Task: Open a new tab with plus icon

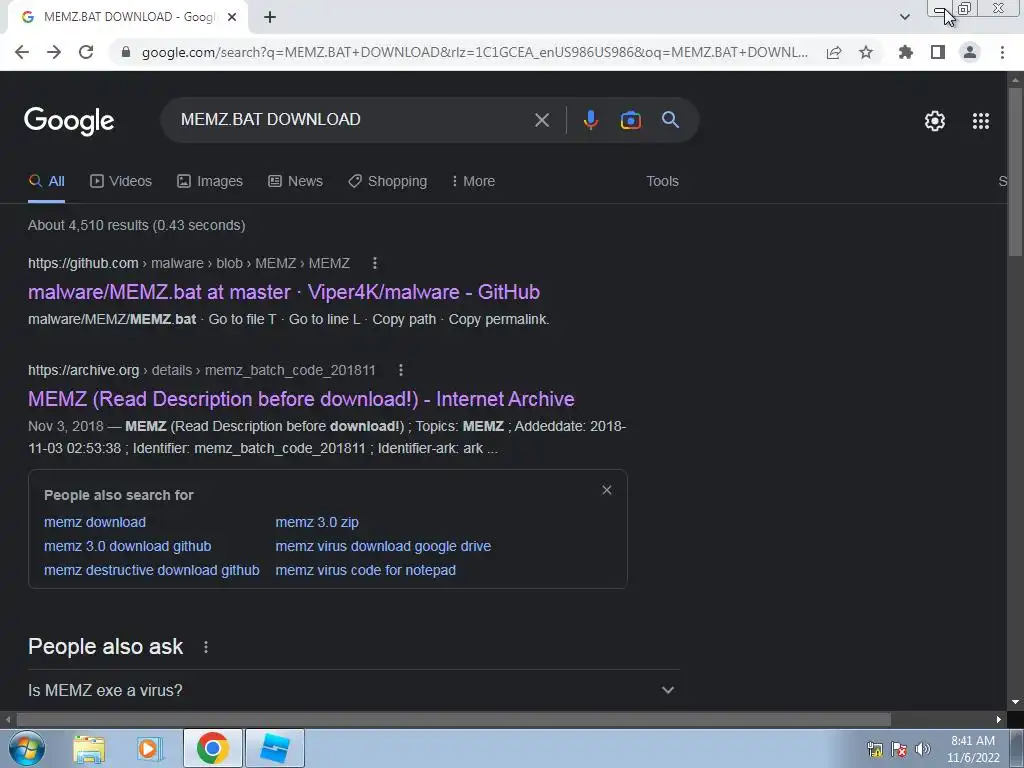Action: pyautogui.click(x=270, y=18)
